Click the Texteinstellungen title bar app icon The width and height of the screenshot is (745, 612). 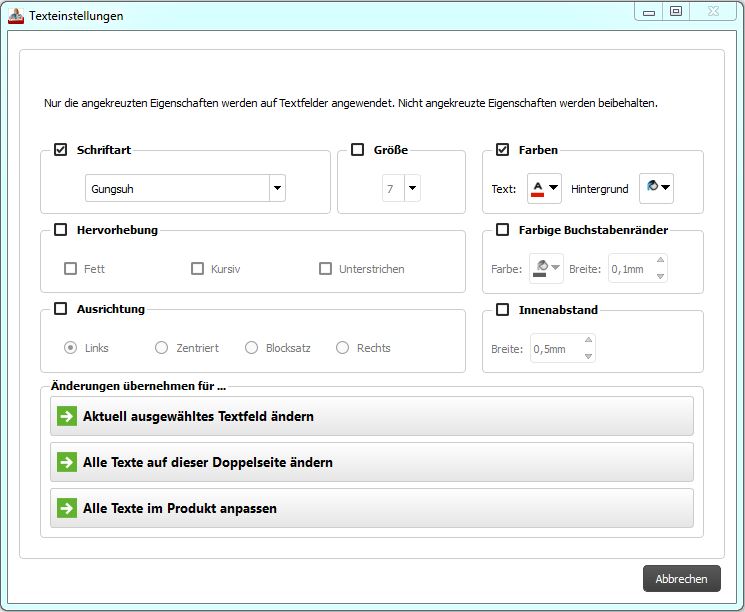16,16
